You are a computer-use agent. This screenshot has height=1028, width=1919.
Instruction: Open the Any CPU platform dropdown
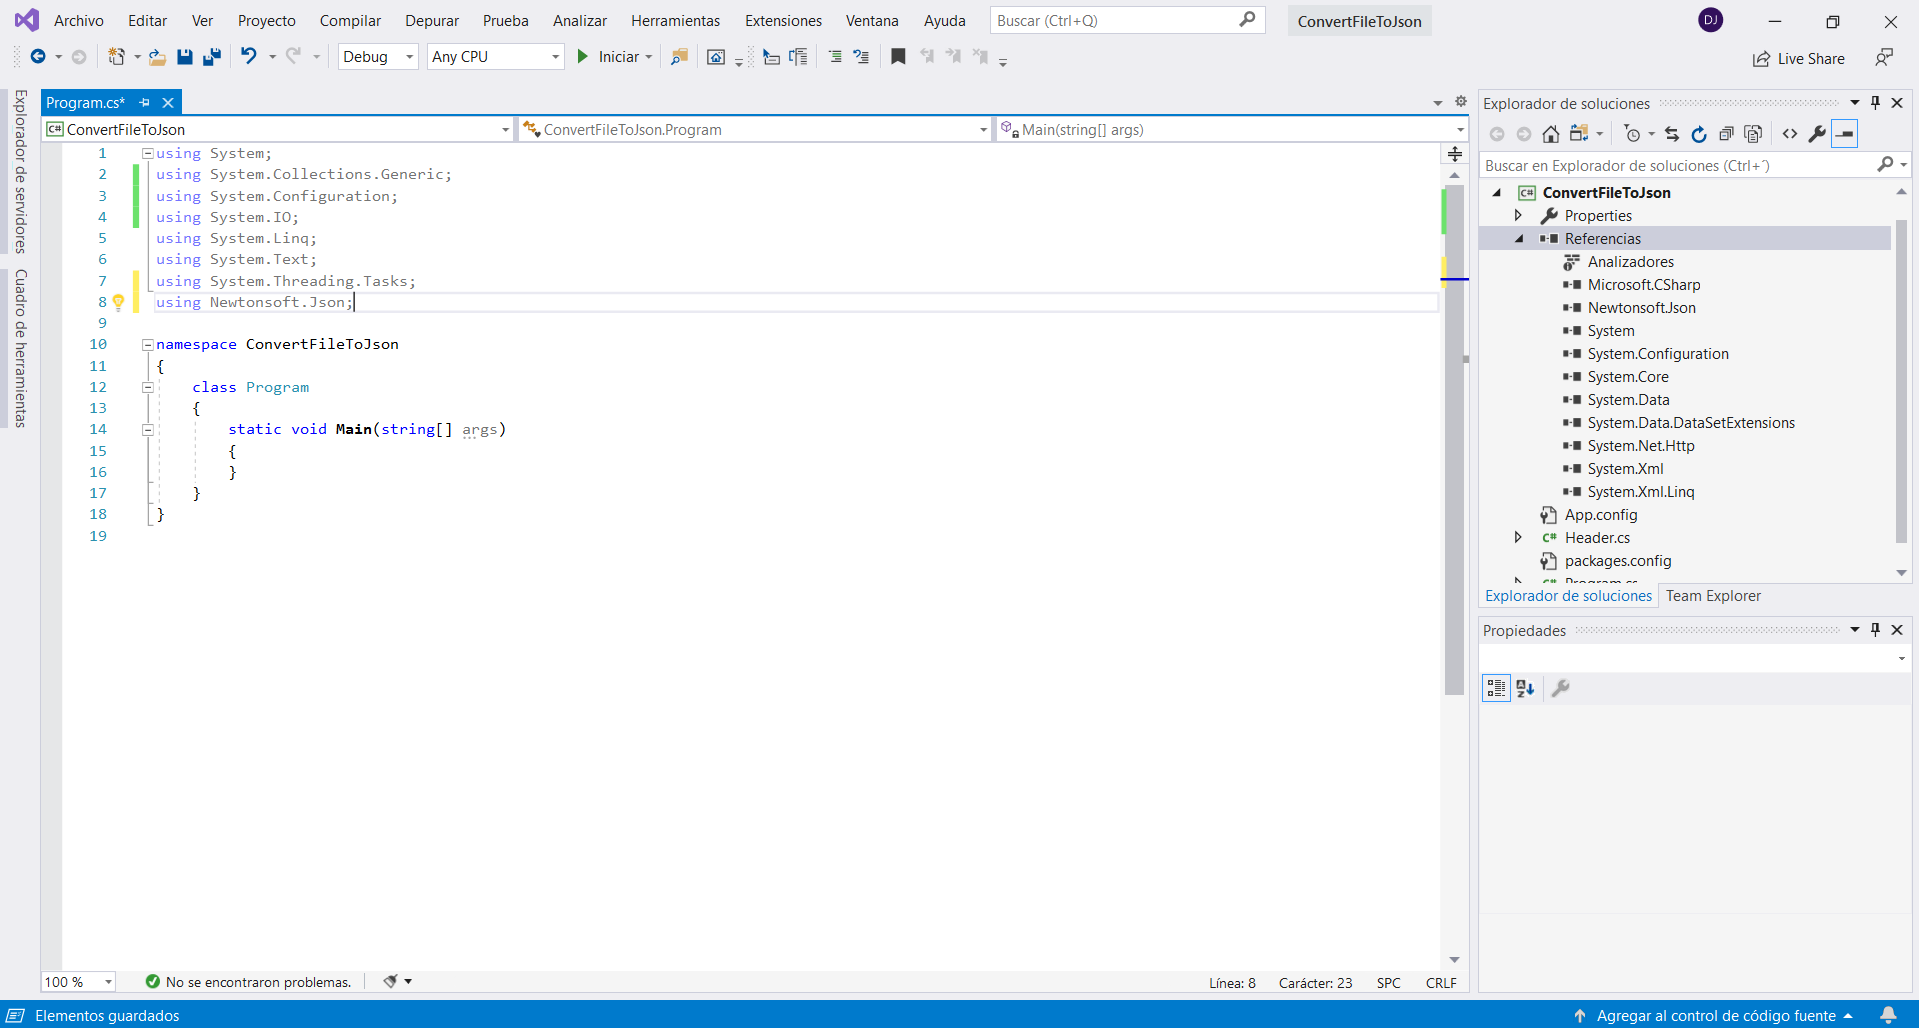pyautogui.click(x=495, y=57)
